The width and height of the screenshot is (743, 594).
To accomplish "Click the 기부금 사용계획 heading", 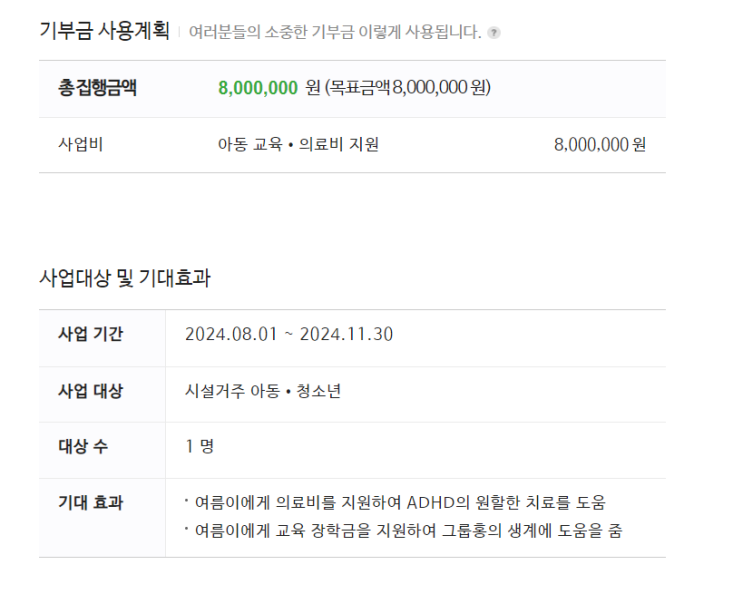I will (x=104, y=31).
